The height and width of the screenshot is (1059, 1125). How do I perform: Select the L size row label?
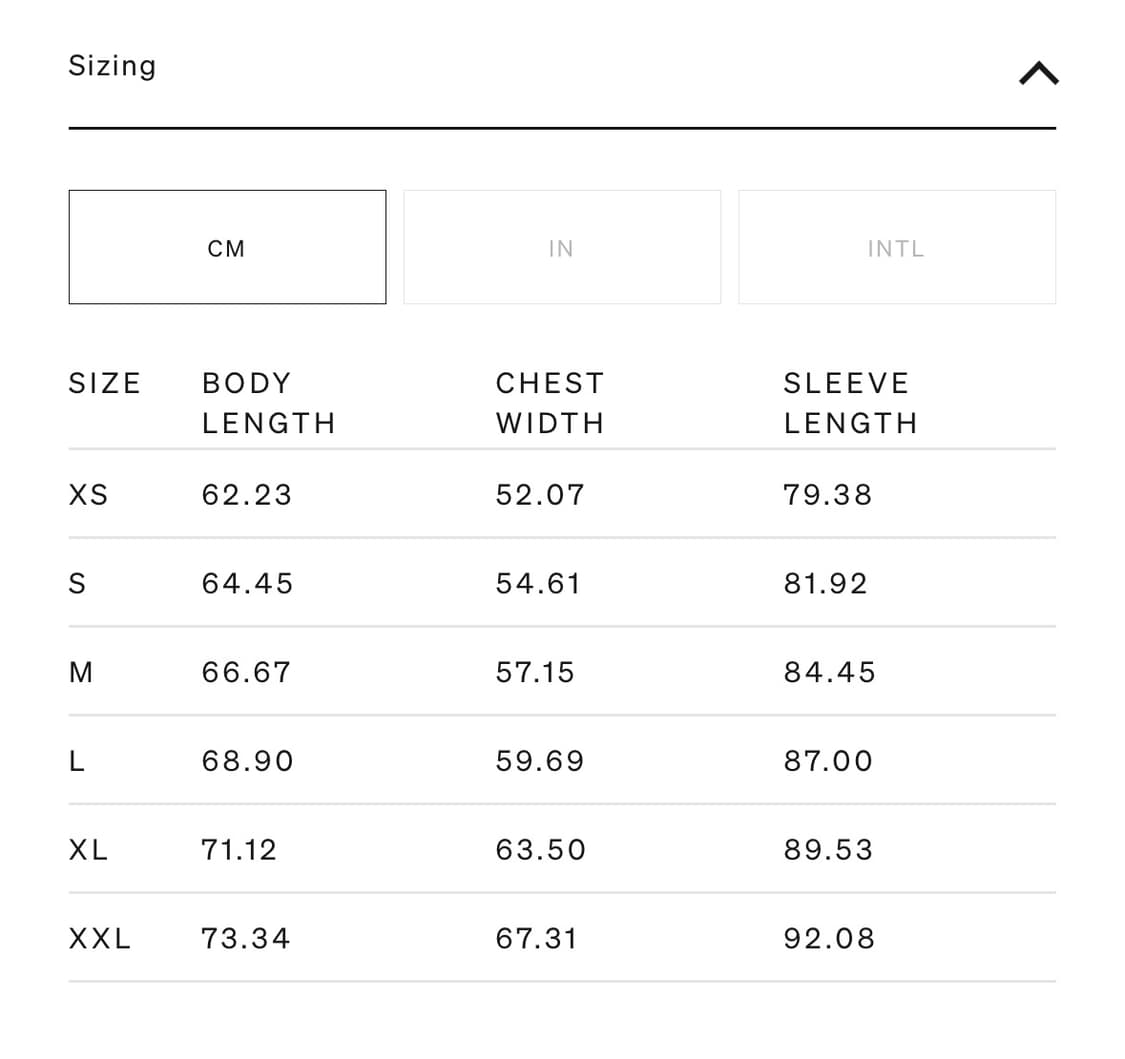point(77,762)
